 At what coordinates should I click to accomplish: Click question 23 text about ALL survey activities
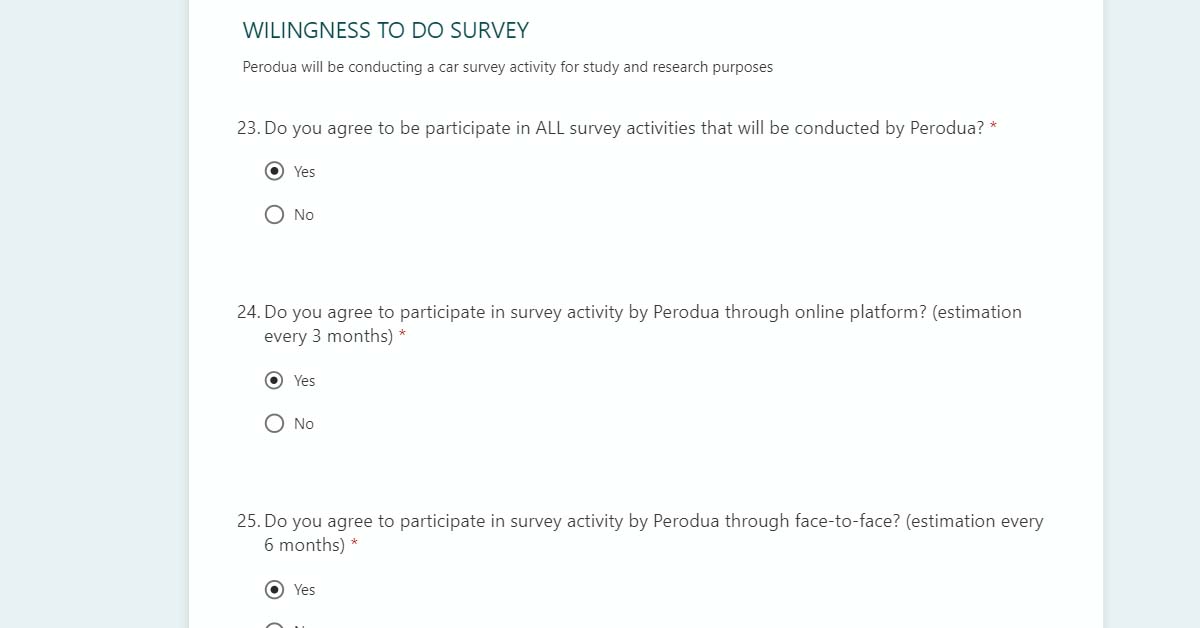(x=624, y=128)
